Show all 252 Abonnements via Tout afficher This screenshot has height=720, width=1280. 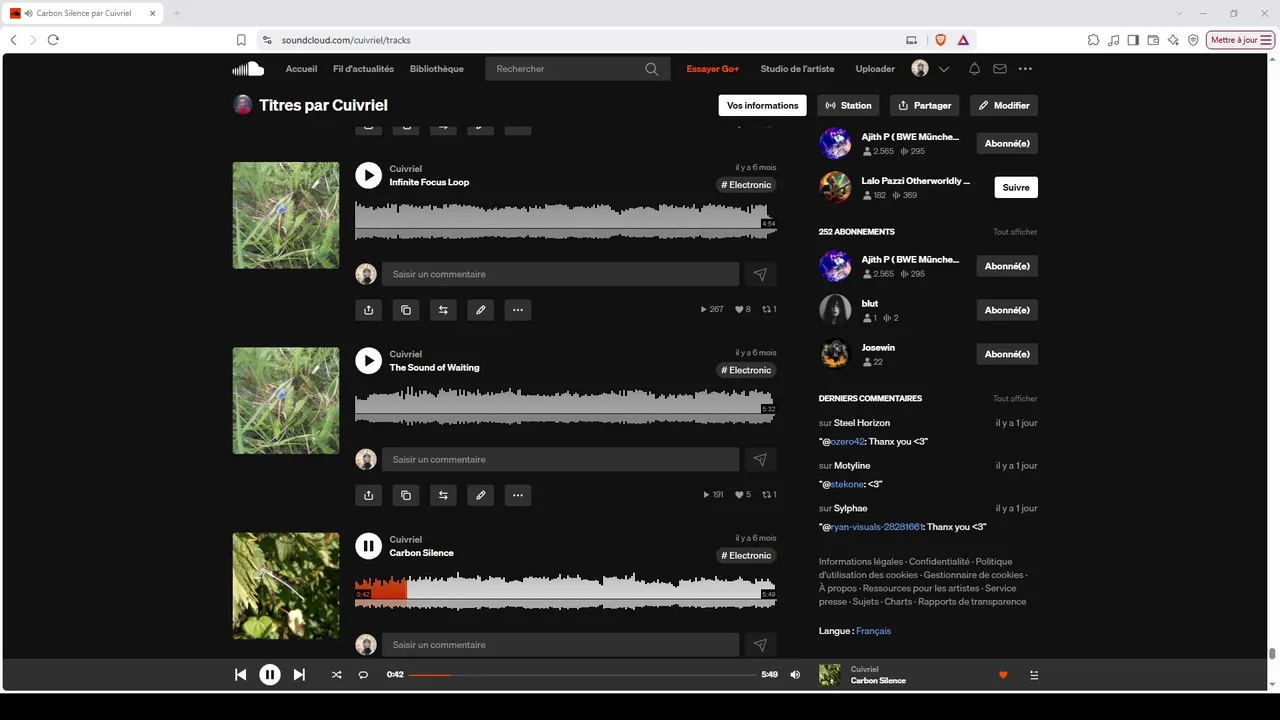1015,232
